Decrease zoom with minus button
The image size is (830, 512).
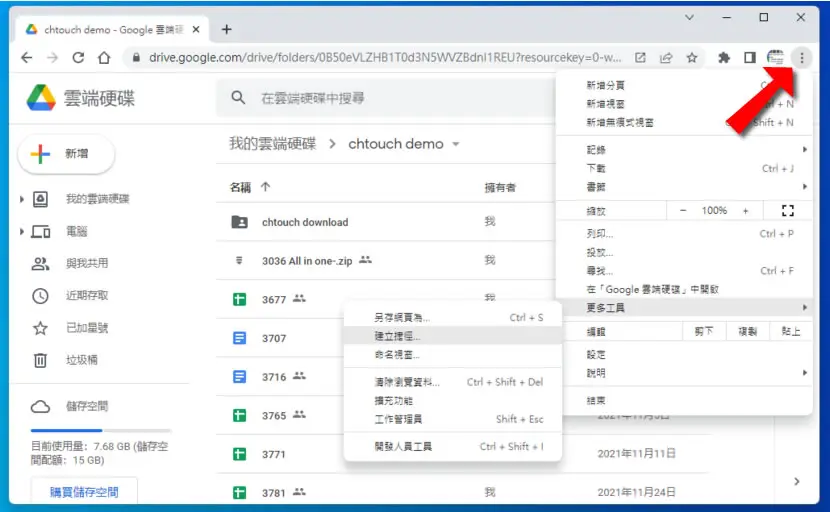click(683, 211)
